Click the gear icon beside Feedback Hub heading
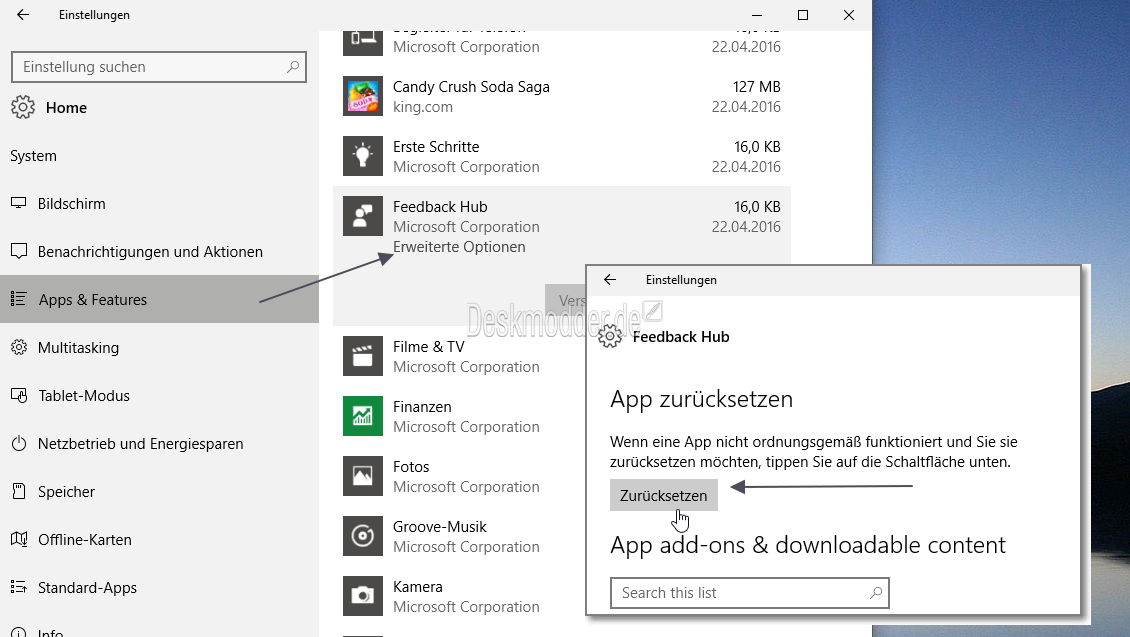The image size is (1130, 637). click(610, 337)
